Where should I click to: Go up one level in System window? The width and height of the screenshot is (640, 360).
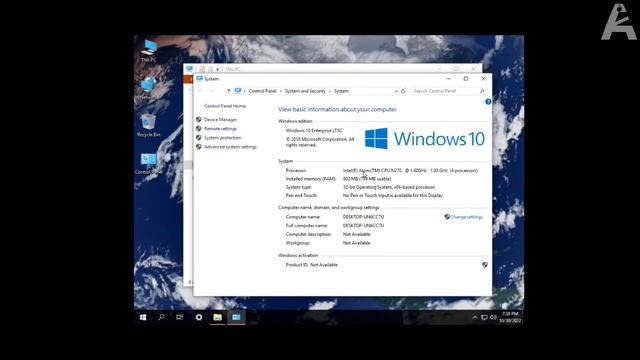(229, 91)
